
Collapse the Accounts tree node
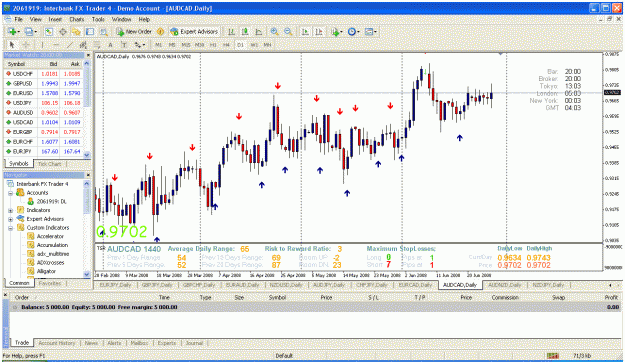pos(11,193)
